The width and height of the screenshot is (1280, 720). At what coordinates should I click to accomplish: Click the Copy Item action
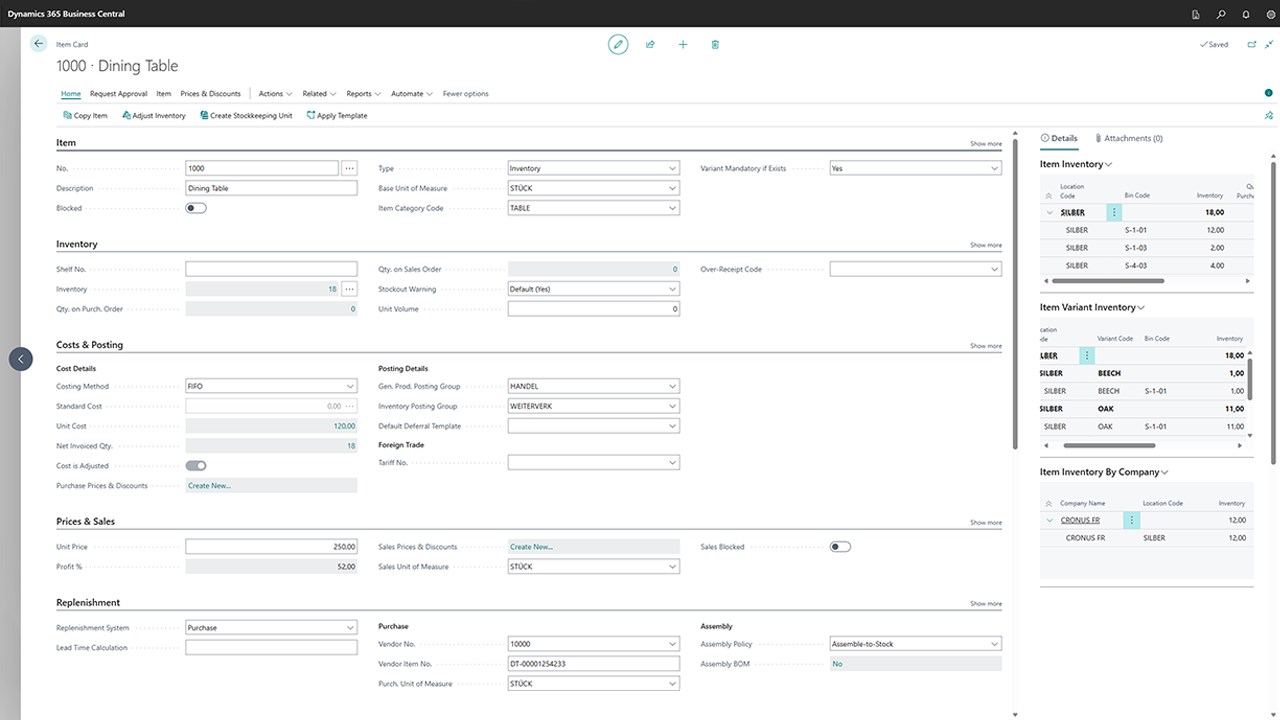coord(85,115)
